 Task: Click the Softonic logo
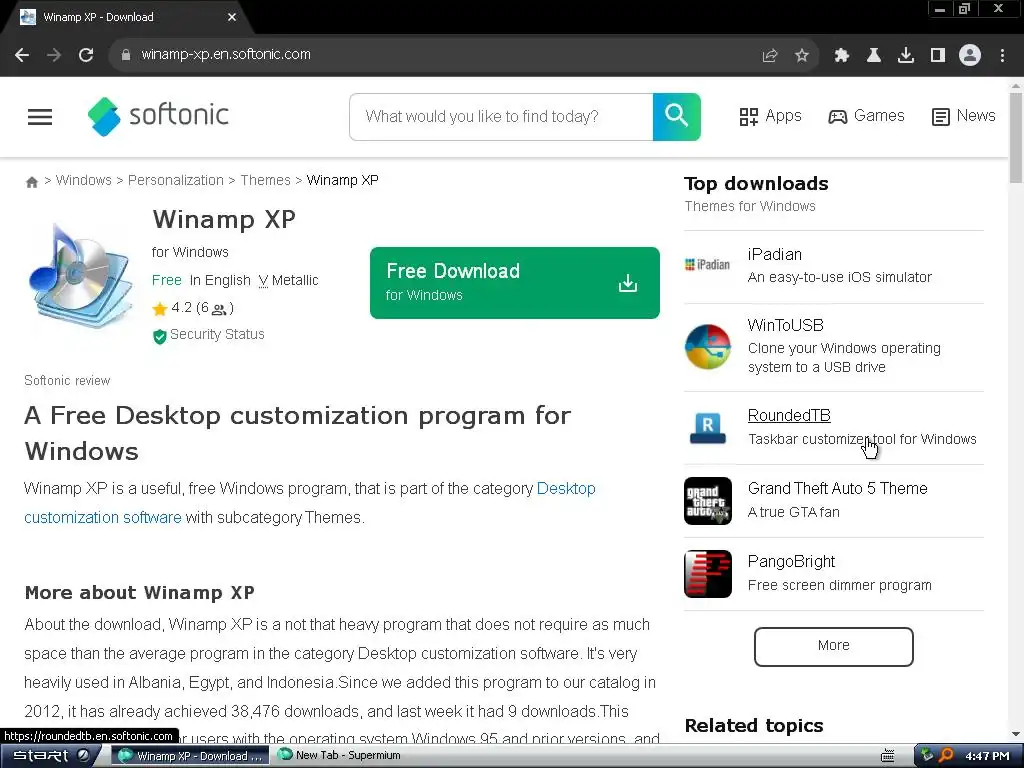click(x=158, y=116)
